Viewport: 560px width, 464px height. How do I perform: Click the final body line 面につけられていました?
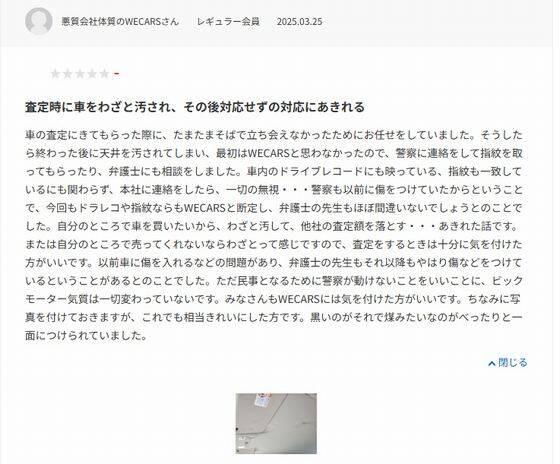pos(86,335)
